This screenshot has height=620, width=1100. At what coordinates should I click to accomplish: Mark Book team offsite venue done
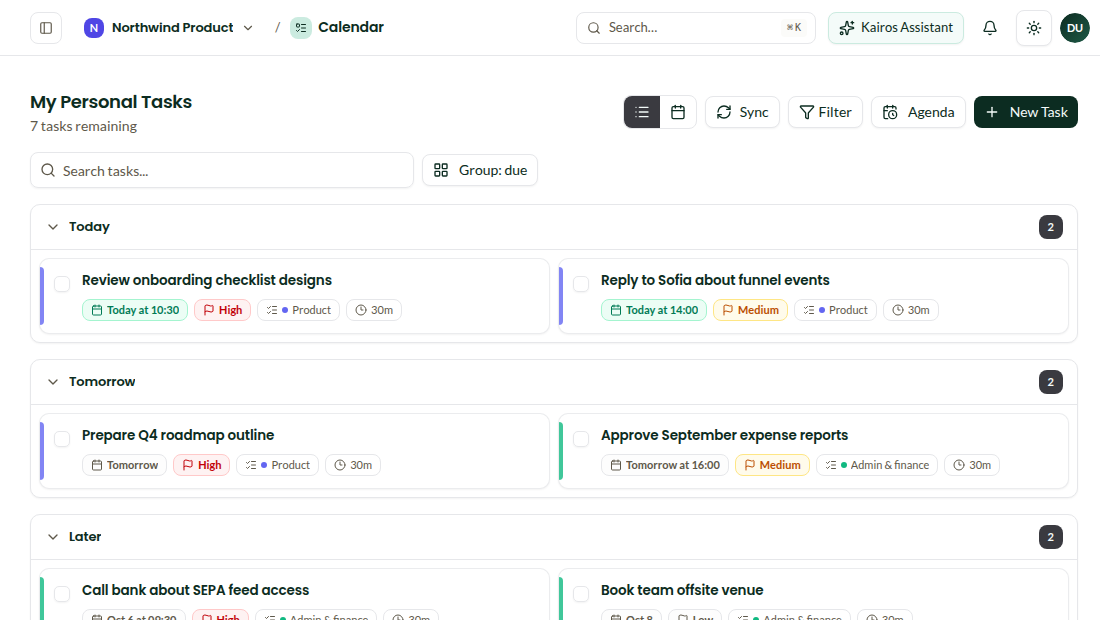(581, 594)
